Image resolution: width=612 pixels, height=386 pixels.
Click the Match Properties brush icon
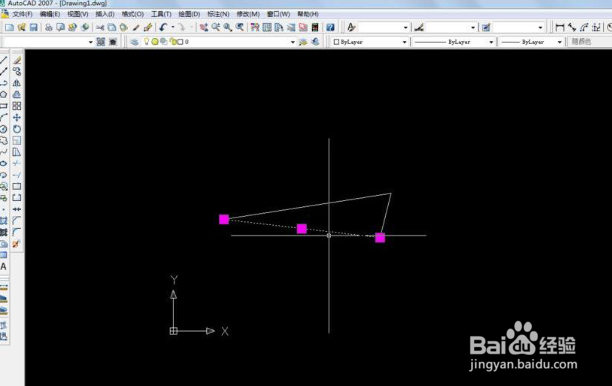tap(136, 27)
